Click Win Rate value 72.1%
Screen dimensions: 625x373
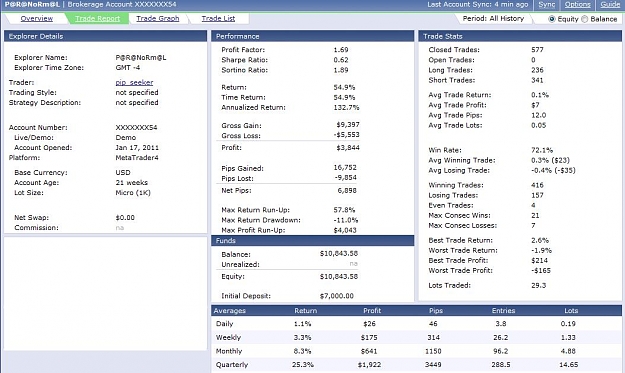[542, 150]
